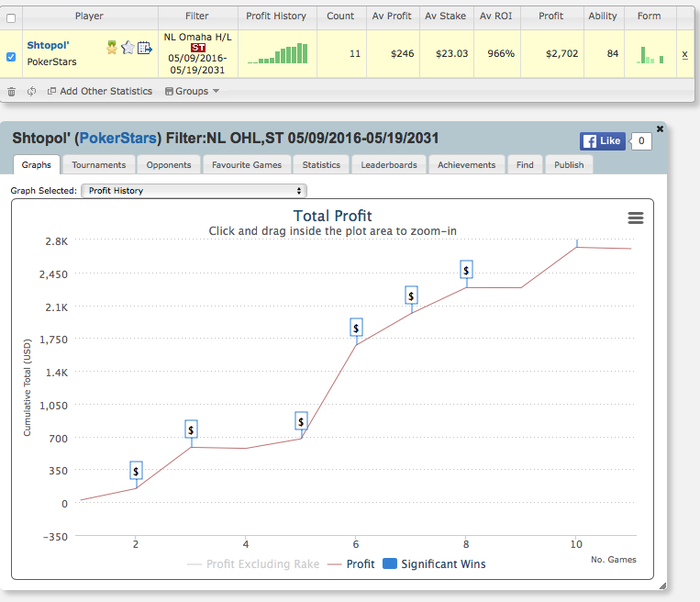Uncheck the Shtopol' row checkbox

click(x=11, y=57)
